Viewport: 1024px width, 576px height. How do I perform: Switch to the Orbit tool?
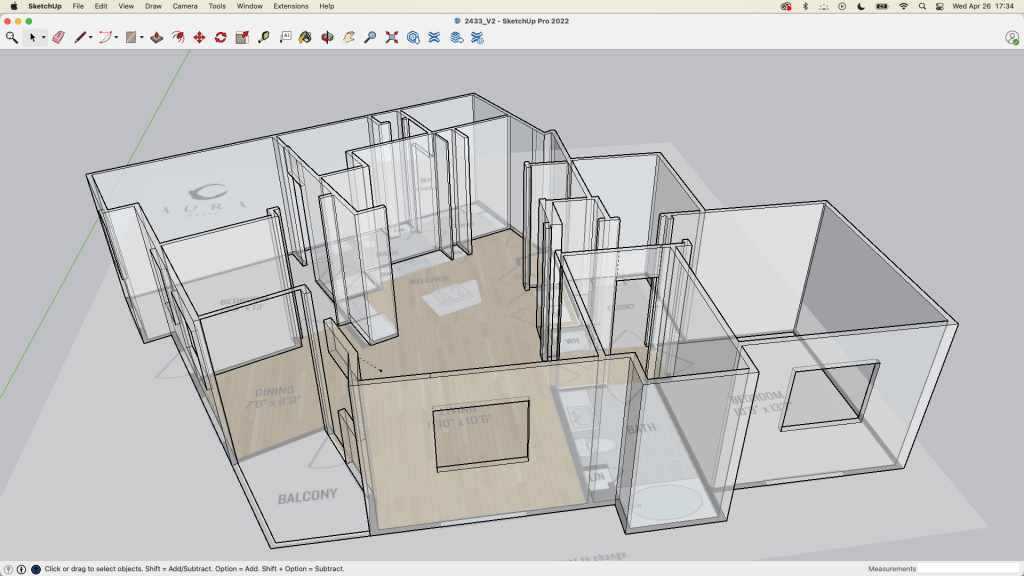click(327, 37)
